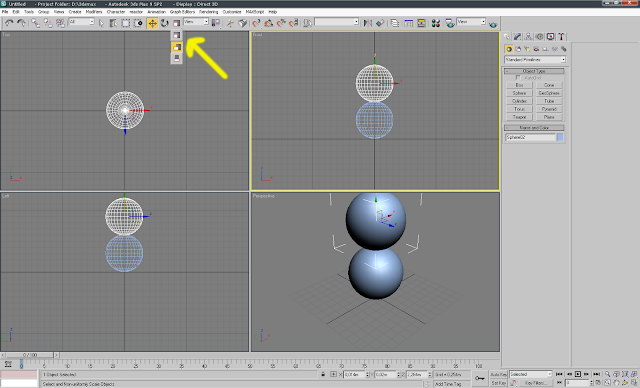Toggle the Set Key button

click(x=498, y=383)
